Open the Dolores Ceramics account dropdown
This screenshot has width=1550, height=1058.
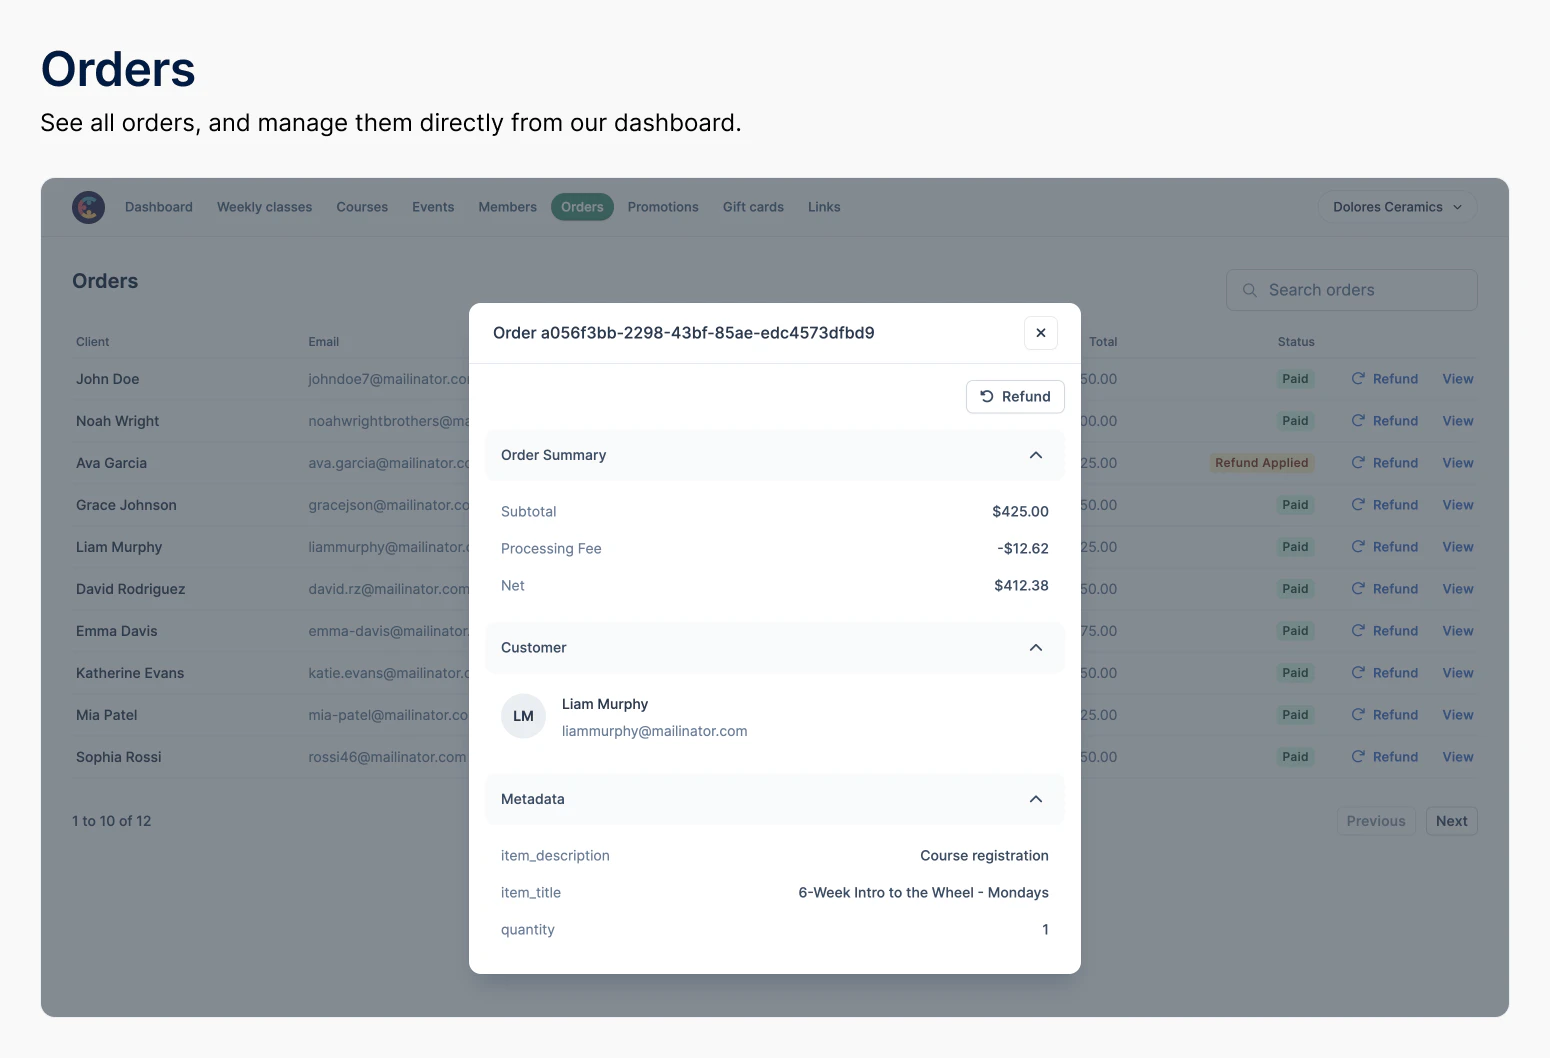1396,207
